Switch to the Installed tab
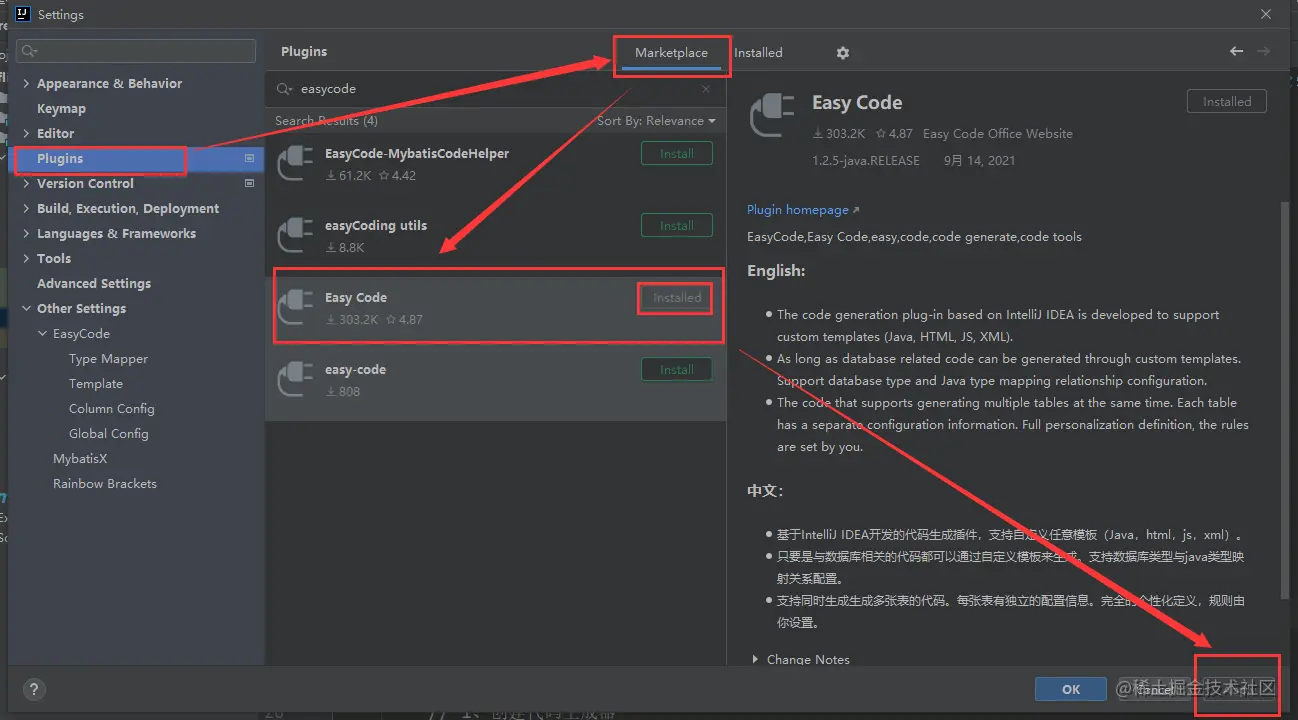 coord(758,53)
